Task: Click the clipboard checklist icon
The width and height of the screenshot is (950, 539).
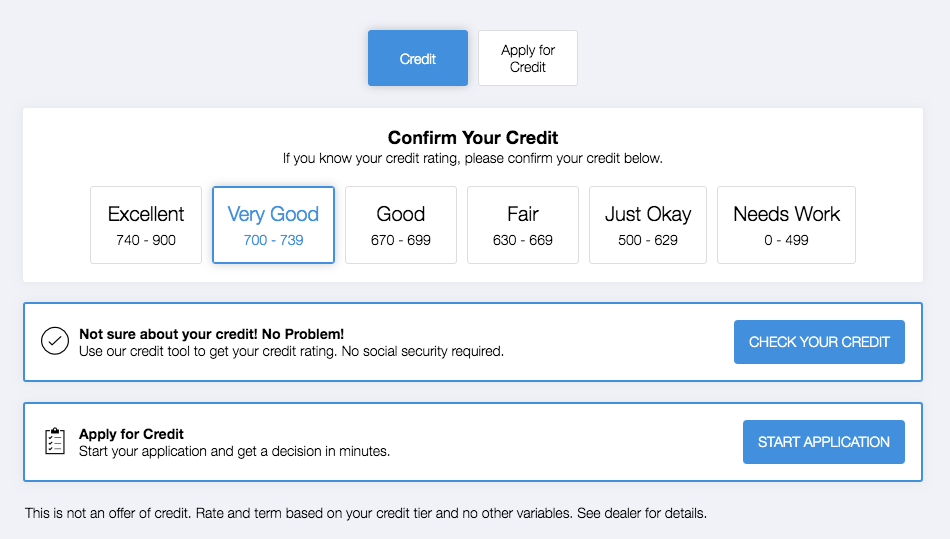Action: click(55, 441)
